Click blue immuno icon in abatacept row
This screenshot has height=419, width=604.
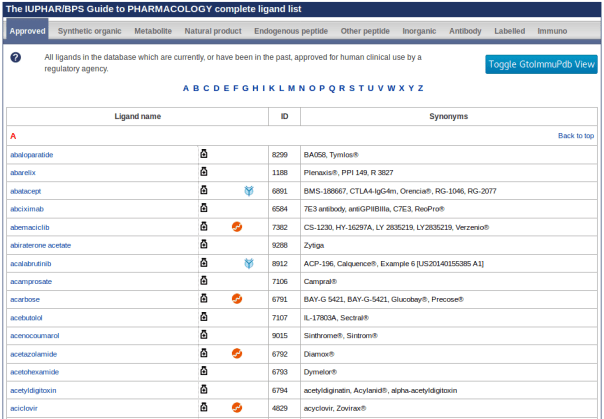click(249, 191)
